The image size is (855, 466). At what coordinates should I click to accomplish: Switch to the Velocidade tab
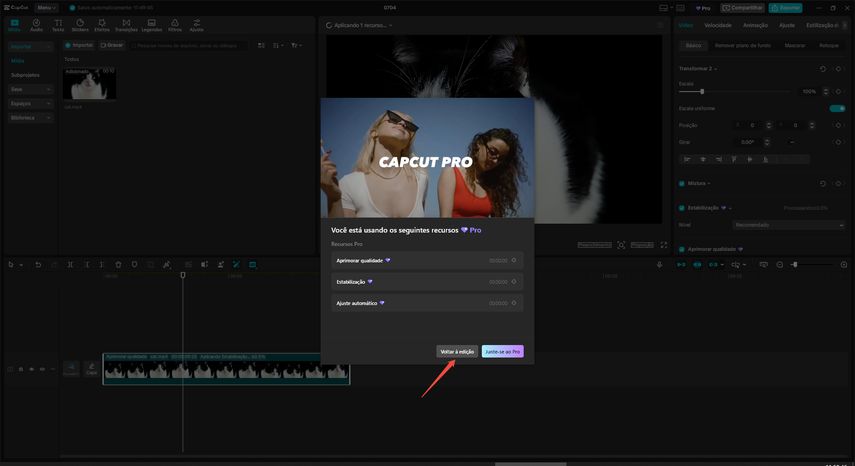tap(718, 26)
